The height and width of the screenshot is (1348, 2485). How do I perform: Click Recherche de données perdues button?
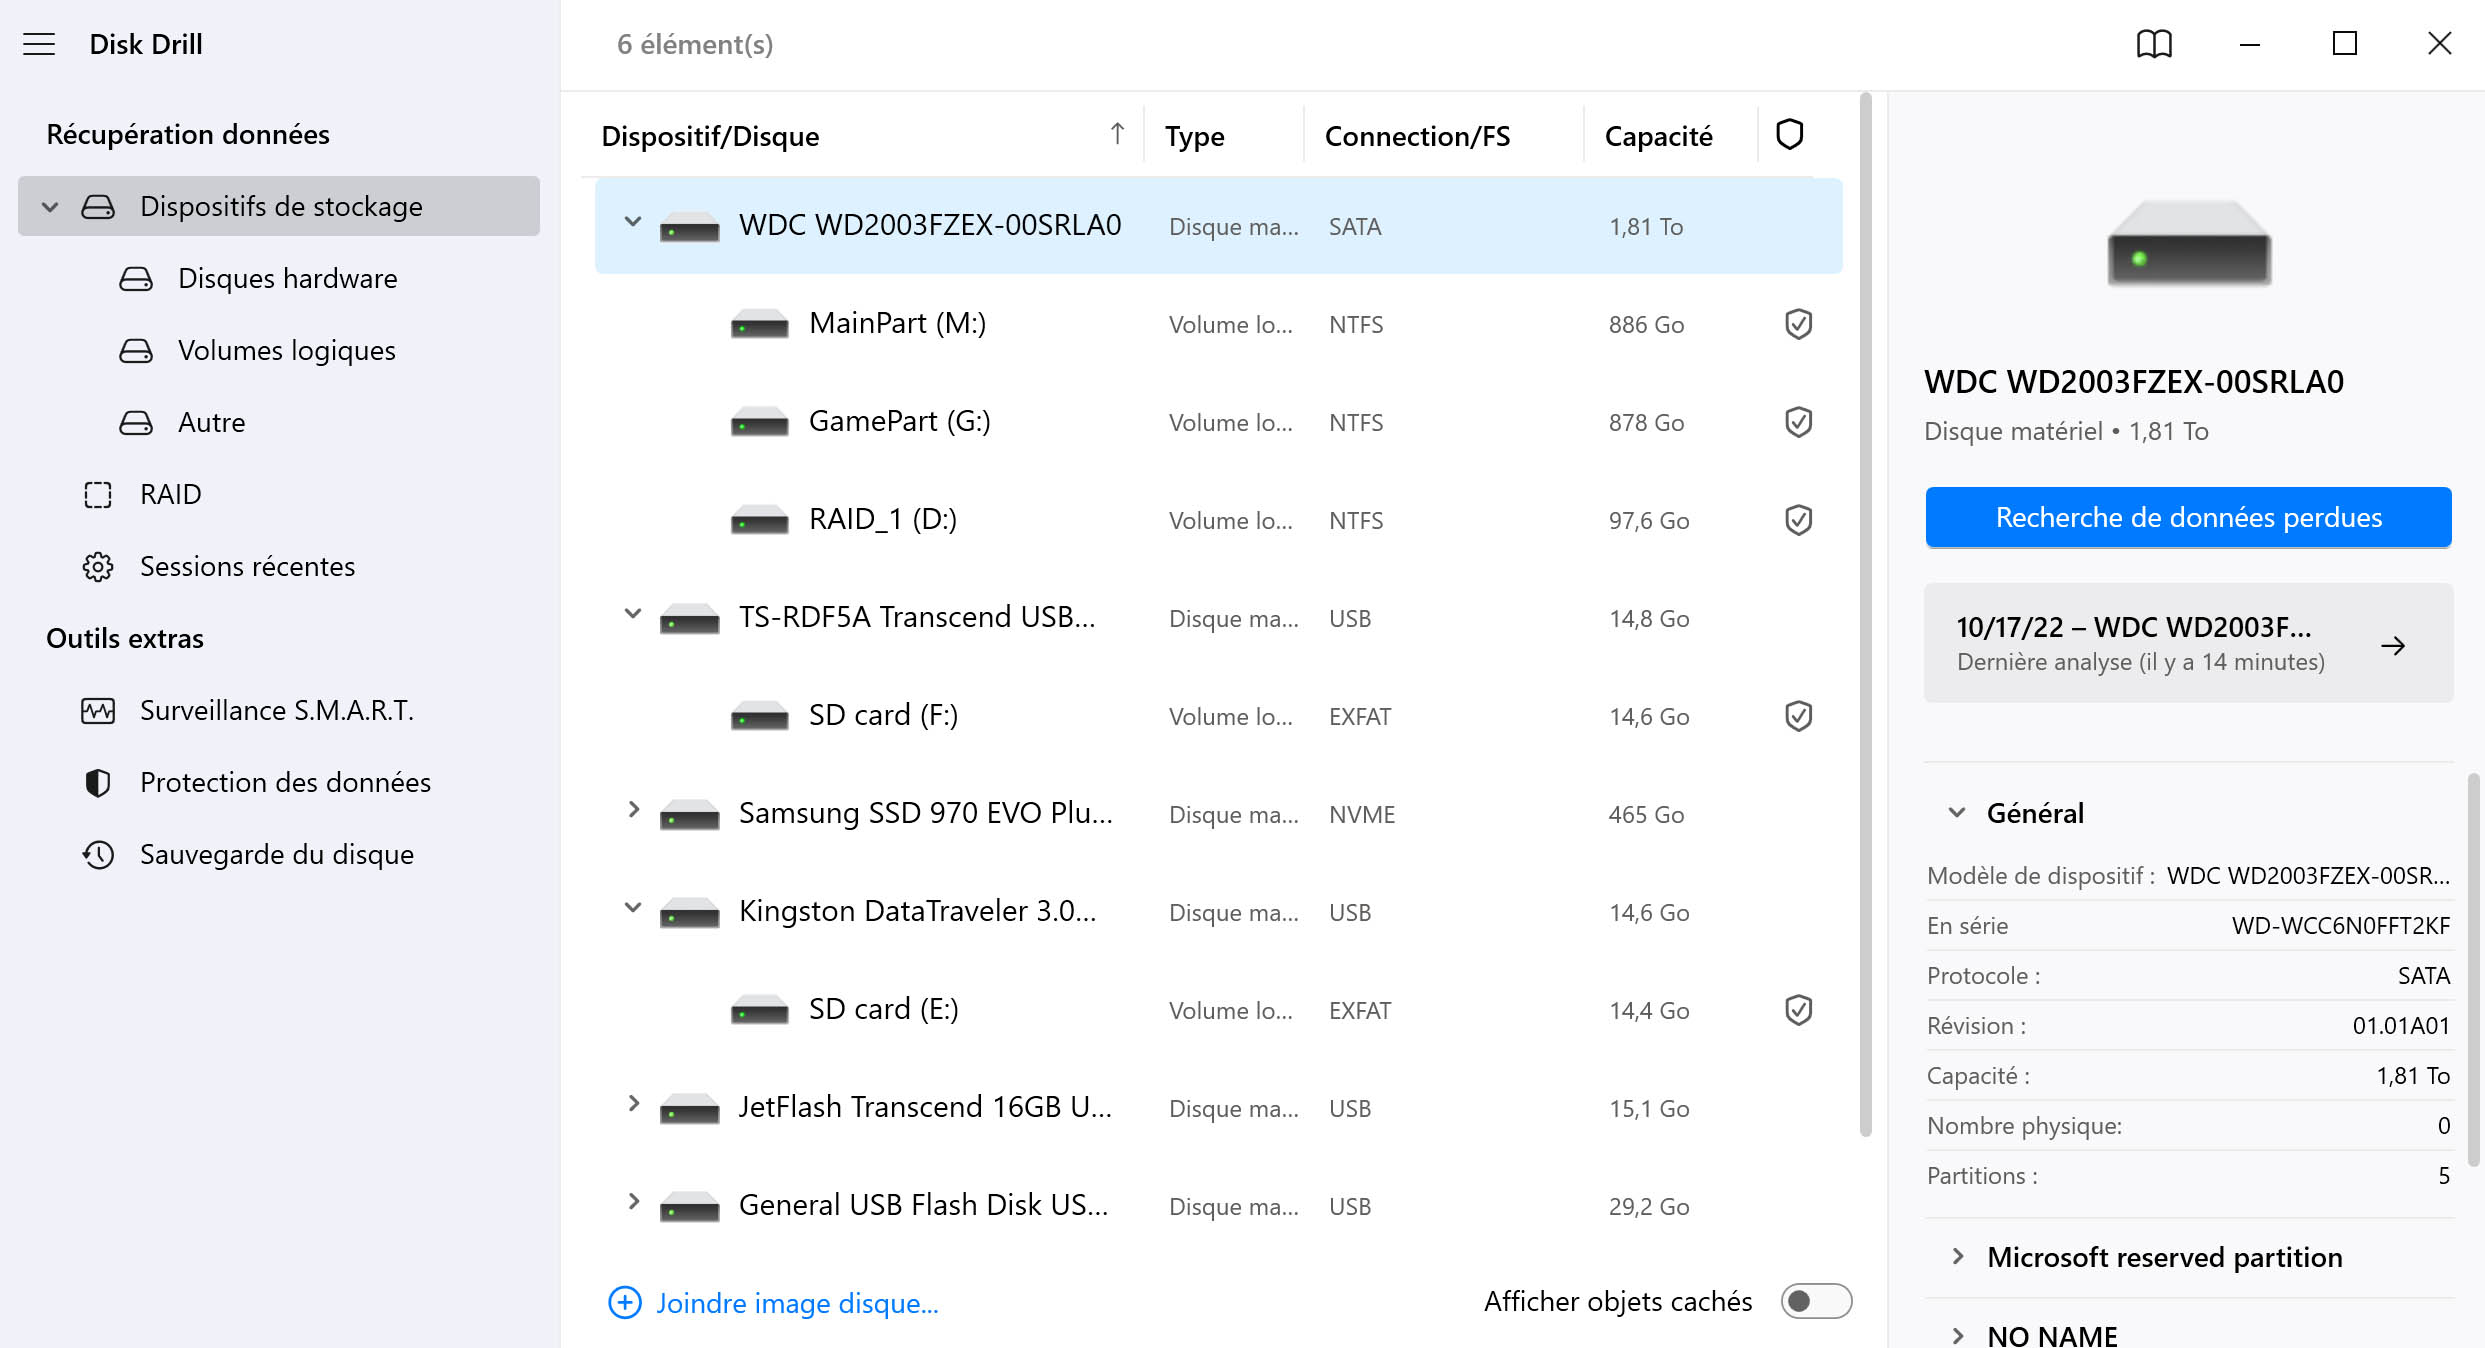pyautogui.click(x=2188, y=517)
